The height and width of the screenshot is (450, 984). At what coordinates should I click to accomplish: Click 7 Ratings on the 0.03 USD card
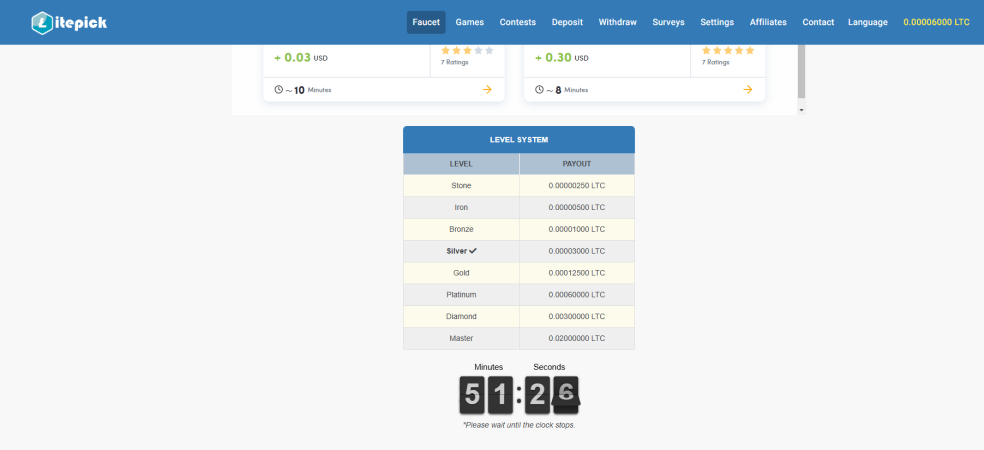[454, 62]
